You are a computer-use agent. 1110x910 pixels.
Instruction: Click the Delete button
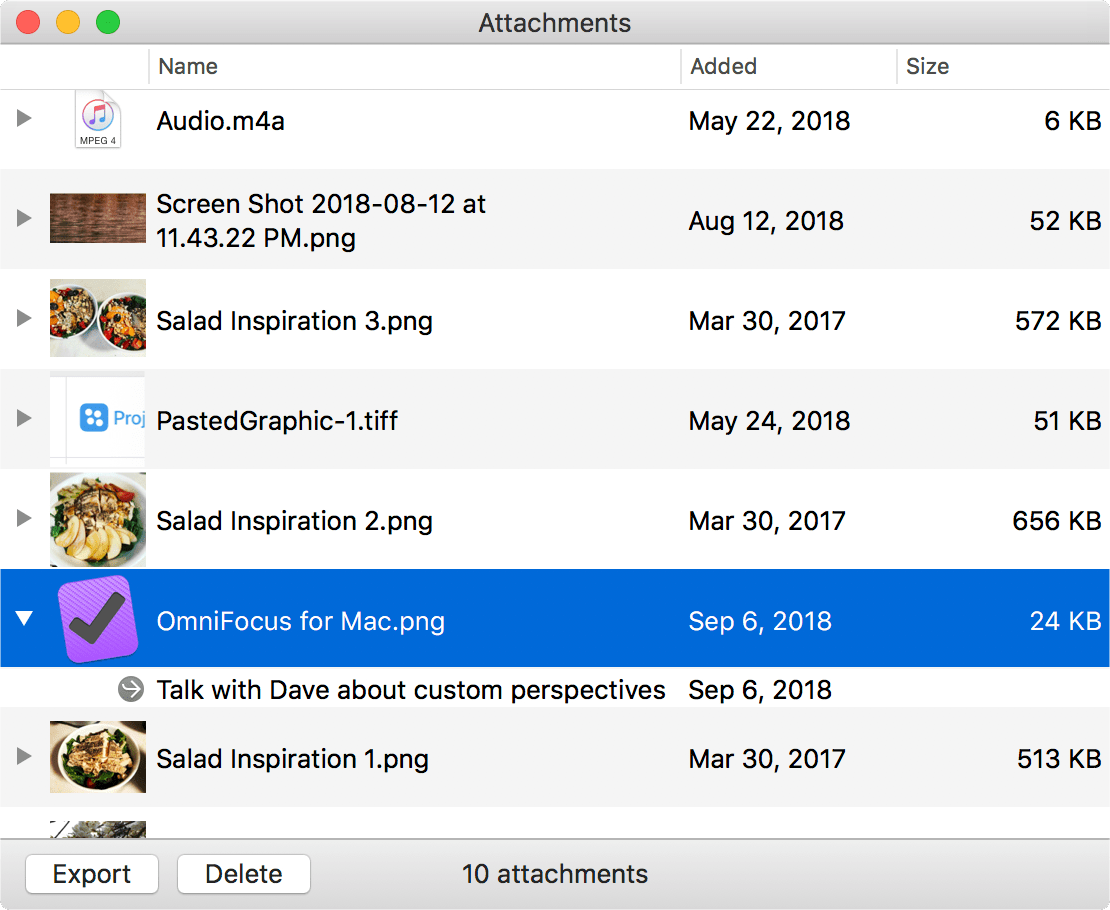244,874
